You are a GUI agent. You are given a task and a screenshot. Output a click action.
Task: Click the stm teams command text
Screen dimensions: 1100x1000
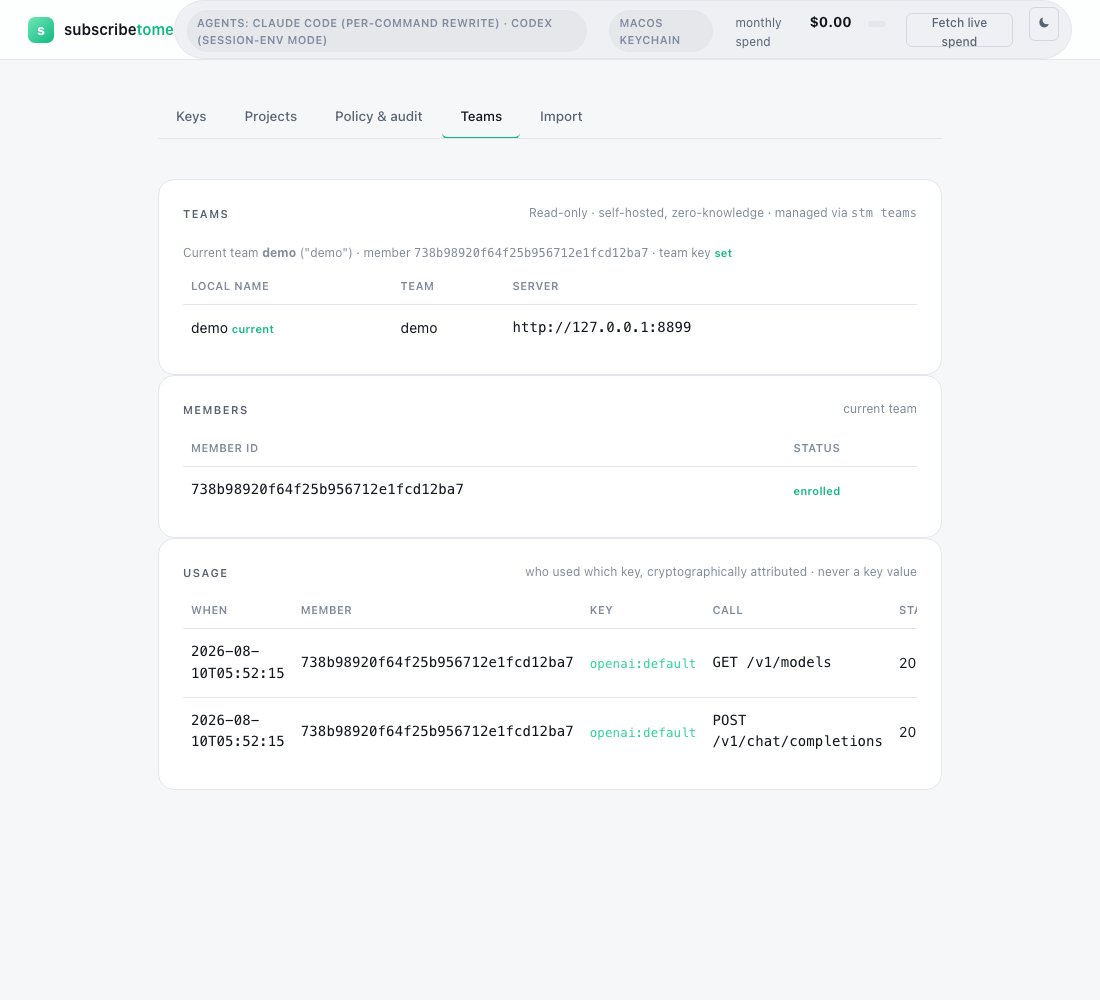coord(884,213)
